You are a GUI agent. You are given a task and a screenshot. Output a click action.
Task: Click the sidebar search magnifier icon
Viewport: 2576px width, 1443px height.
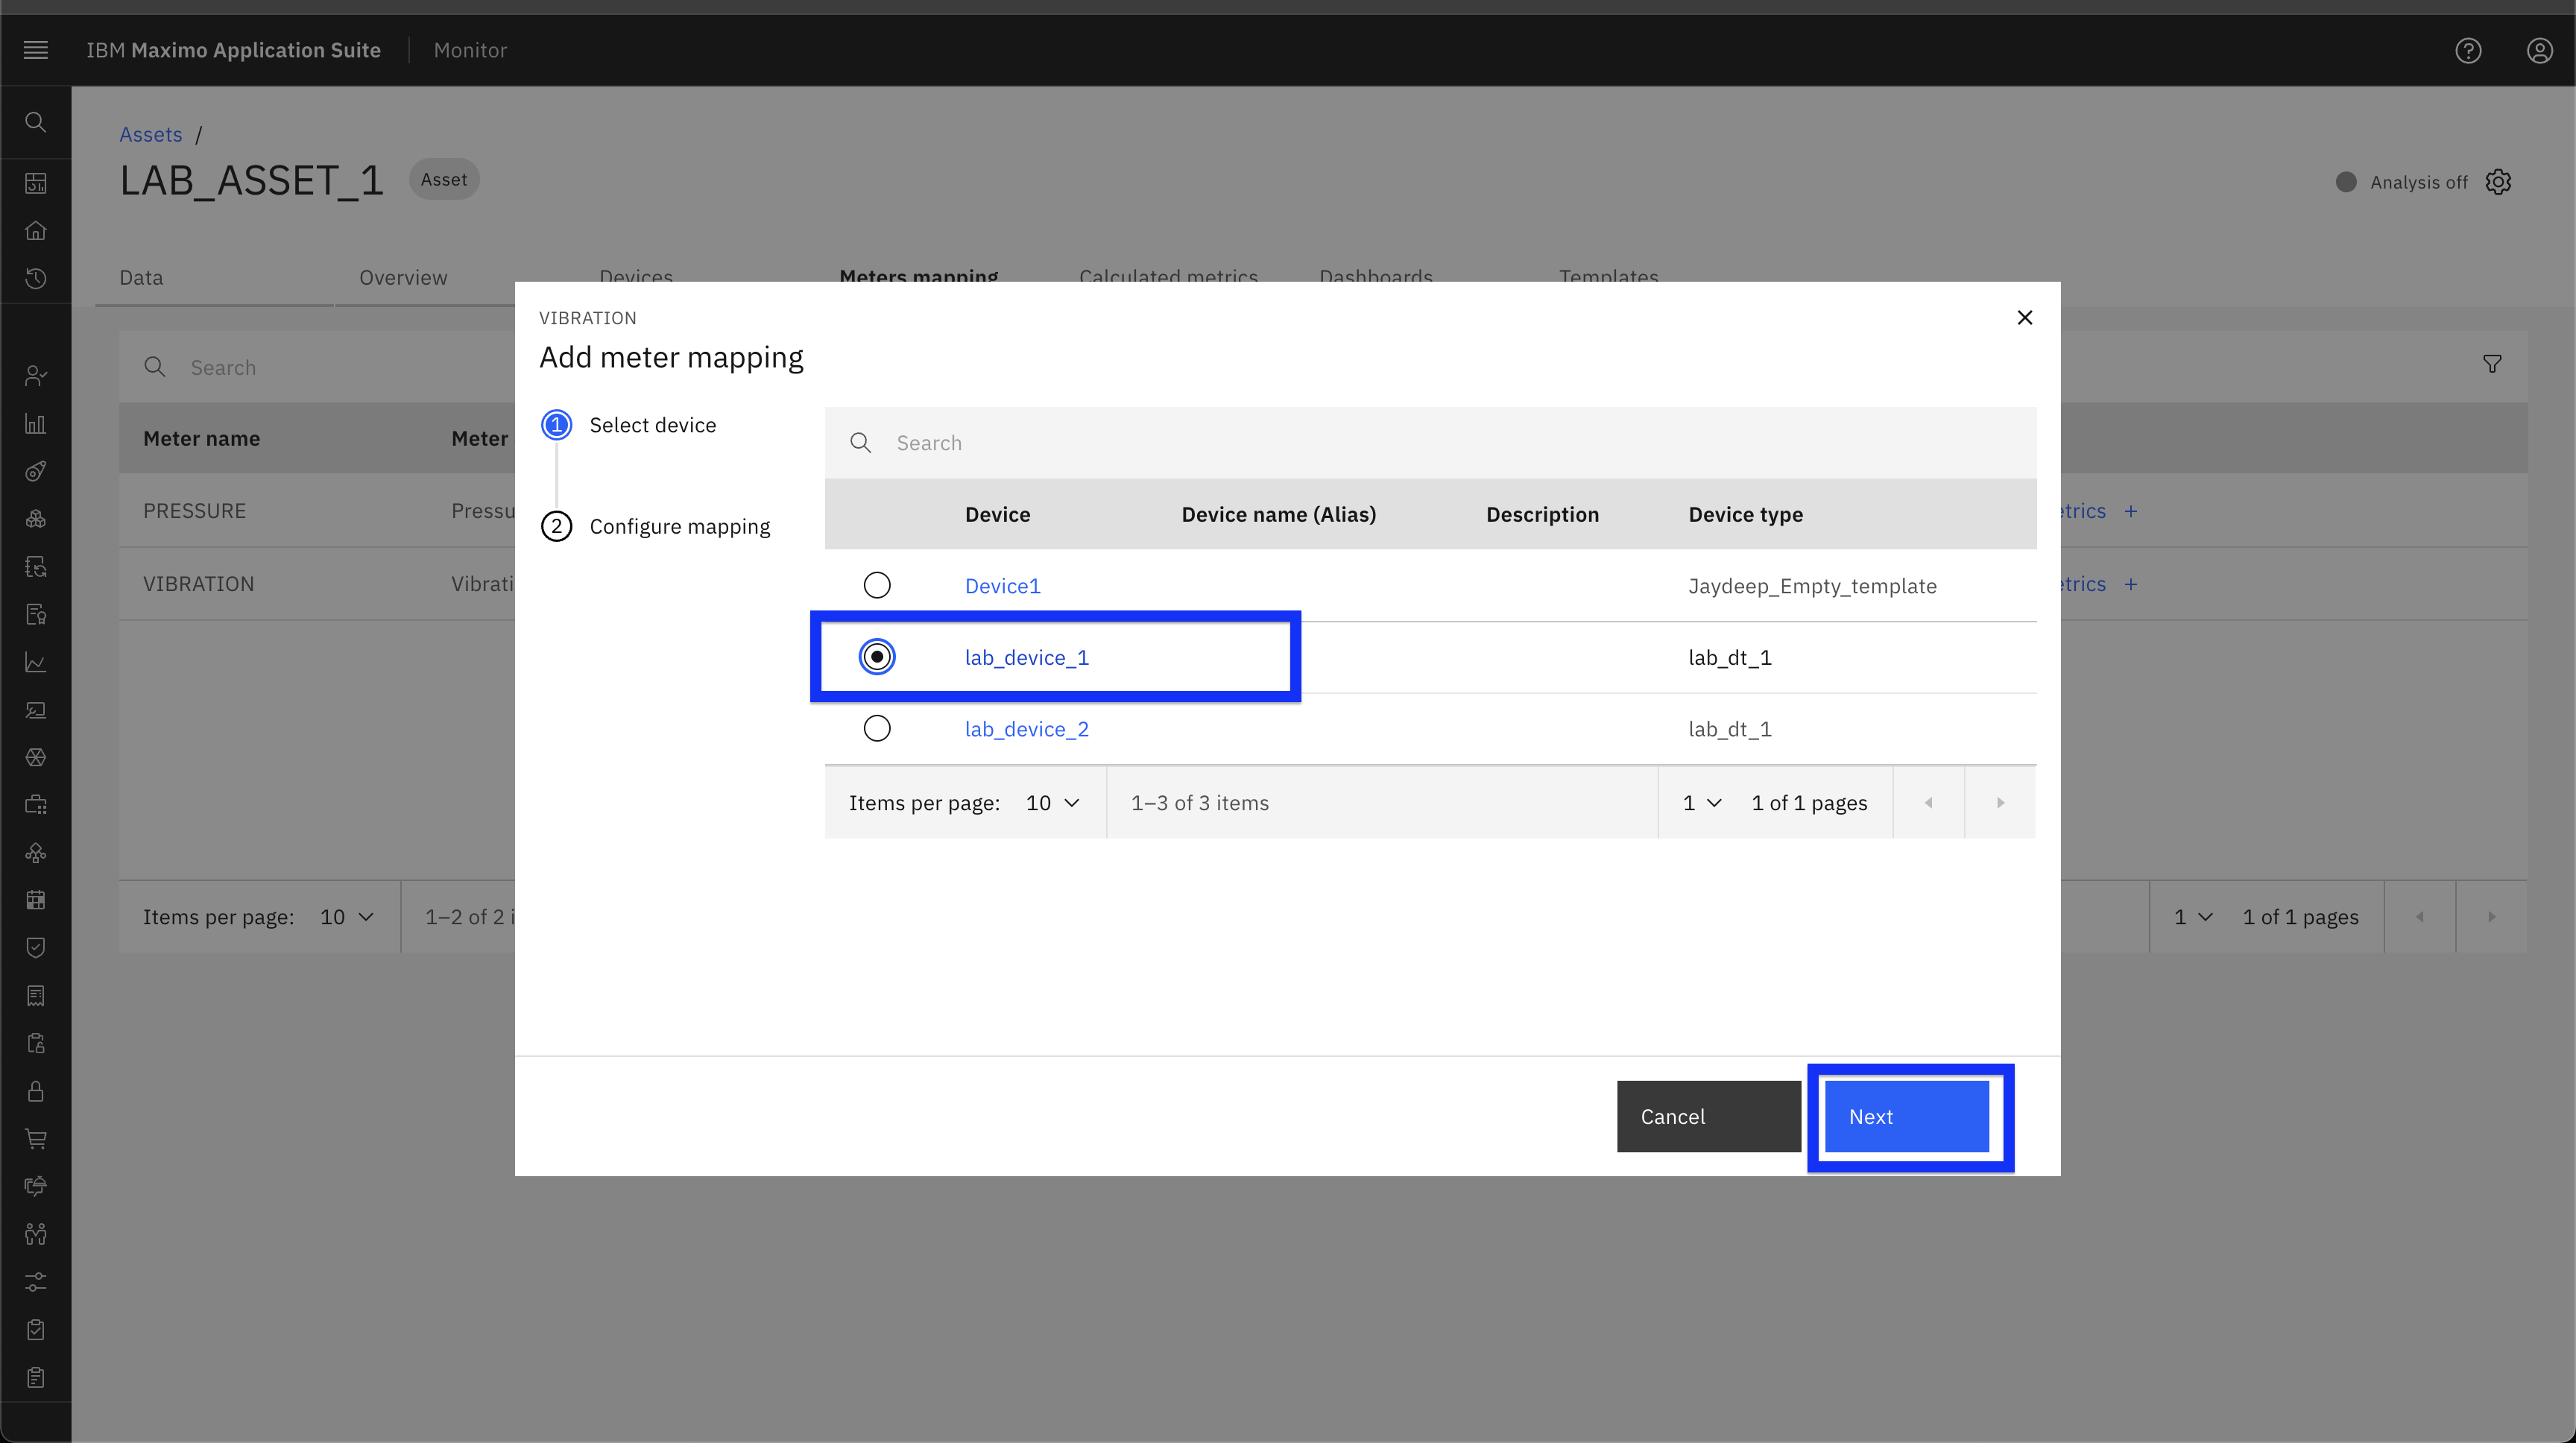click(x=36, y=122)
